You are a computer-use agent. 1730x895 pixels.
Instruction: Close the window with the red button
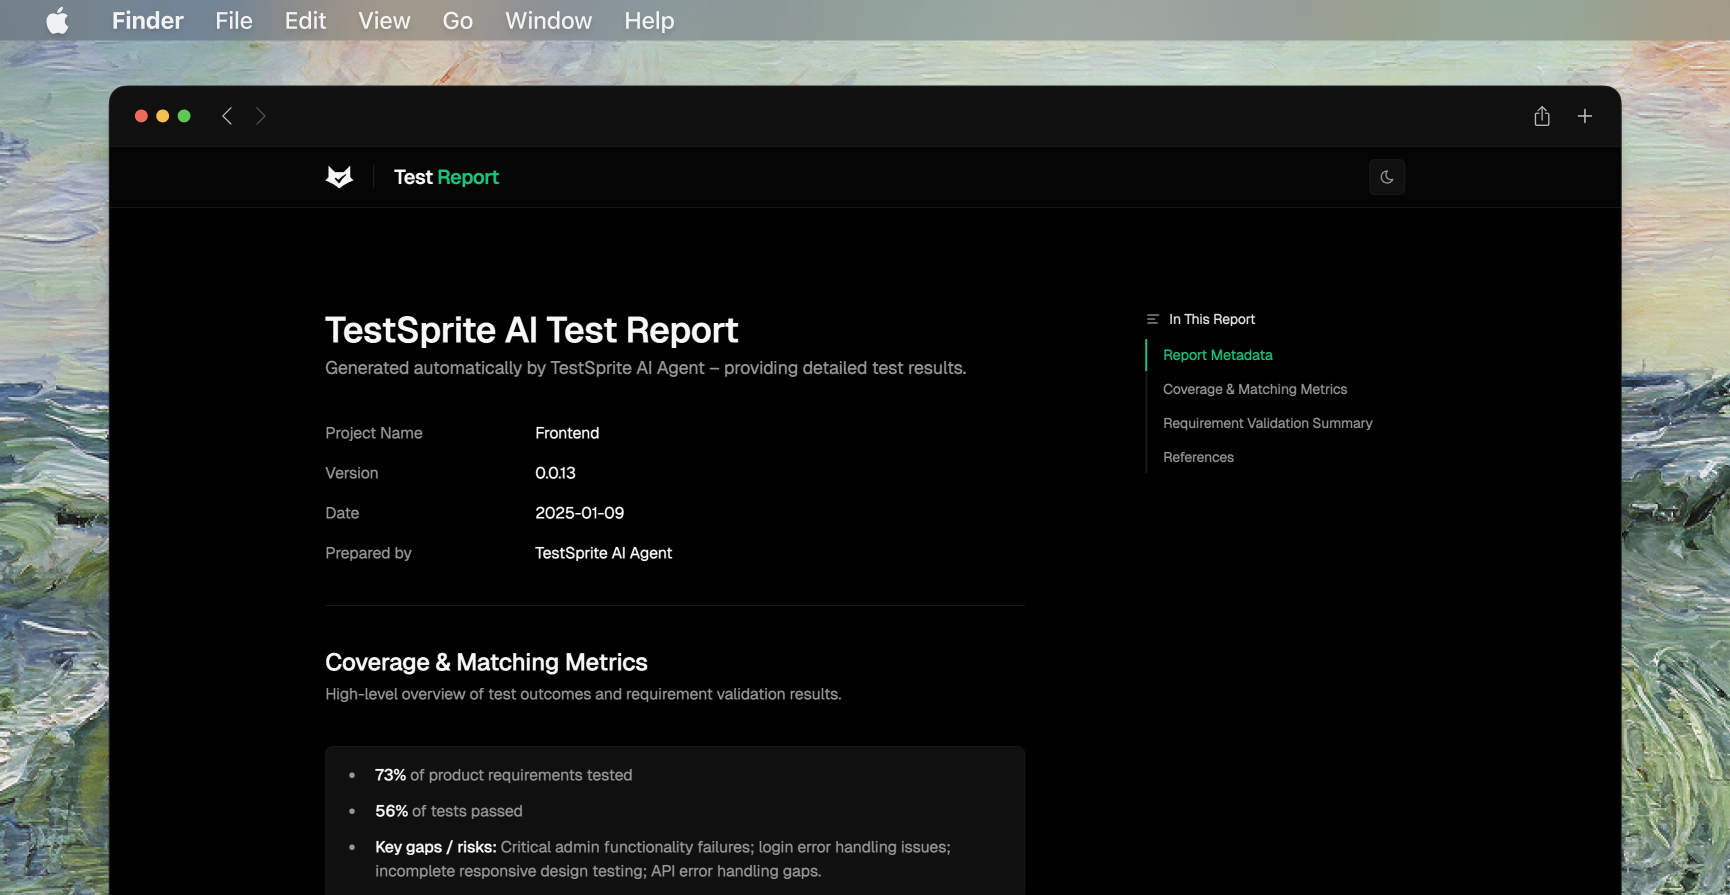click(141, 116)
